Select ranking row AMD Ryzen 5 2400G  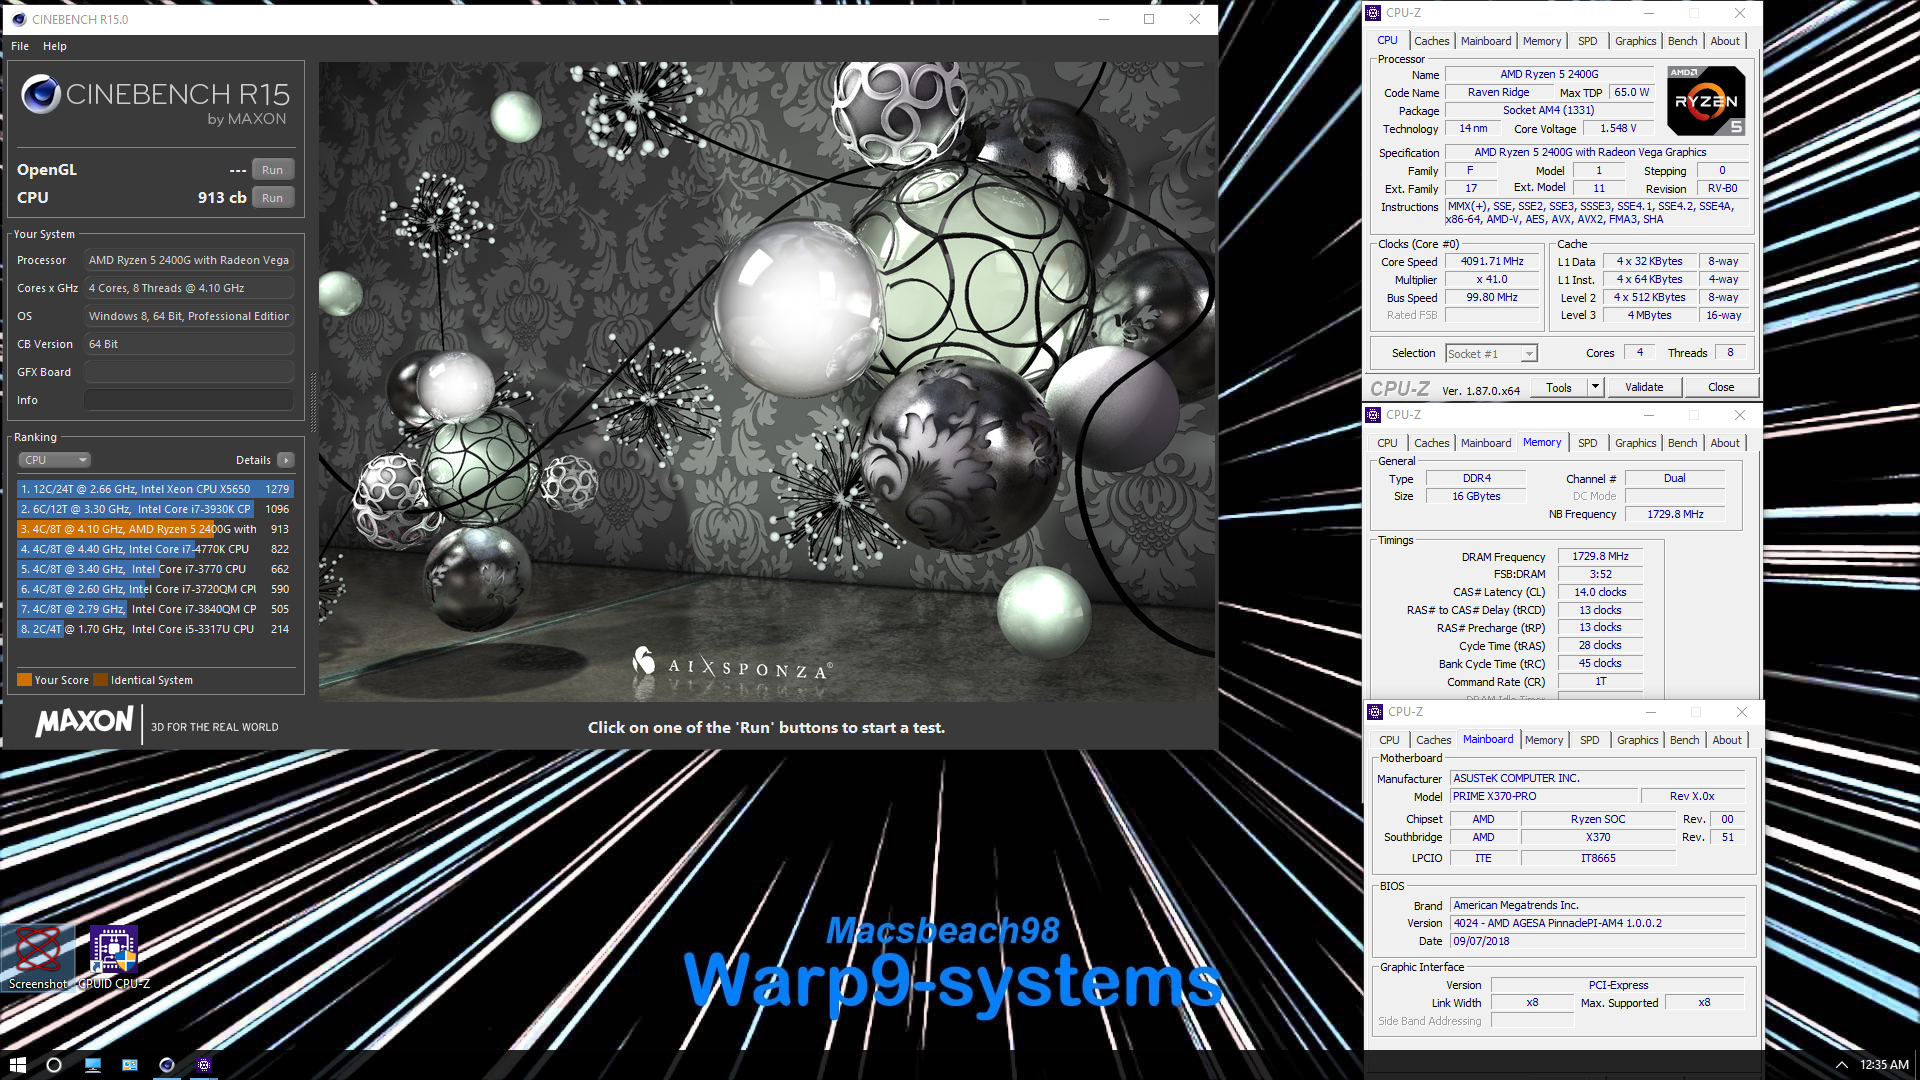[x=155, y=529]
